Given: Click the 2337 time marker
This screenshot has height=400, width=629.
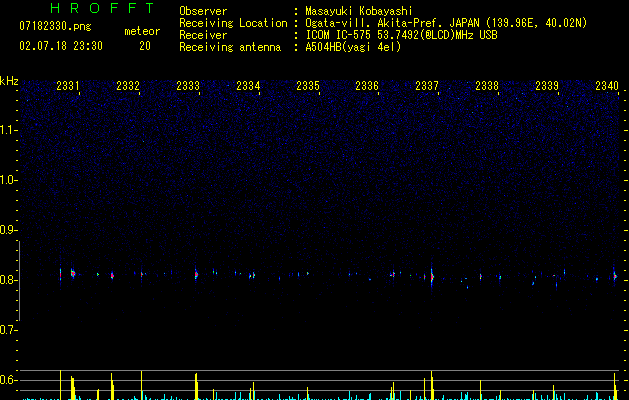Looking at the screenshot, I should (427, 86).
